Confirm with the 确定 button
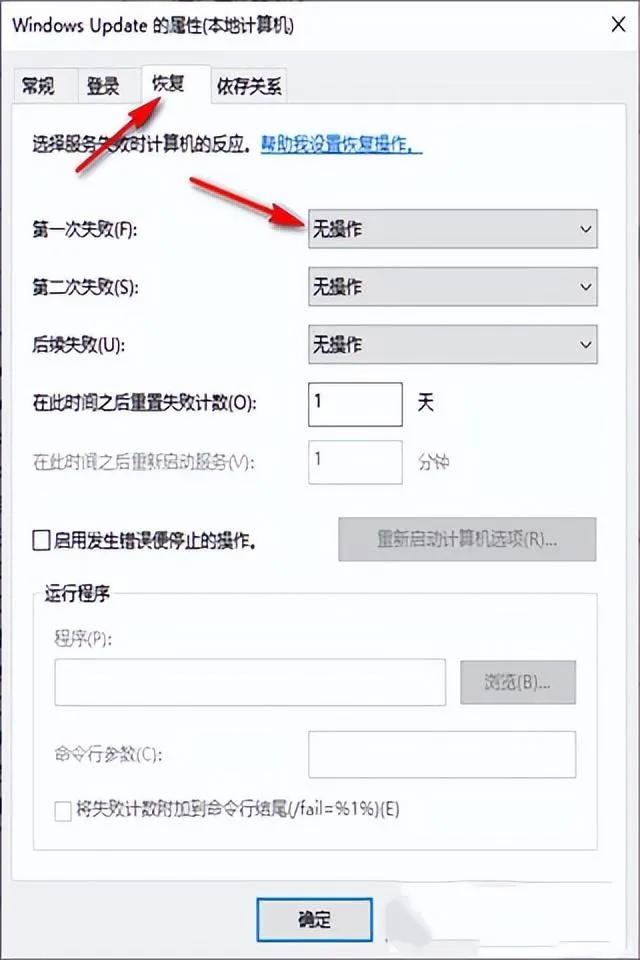 pyautogui.click(x=314, y=919)
